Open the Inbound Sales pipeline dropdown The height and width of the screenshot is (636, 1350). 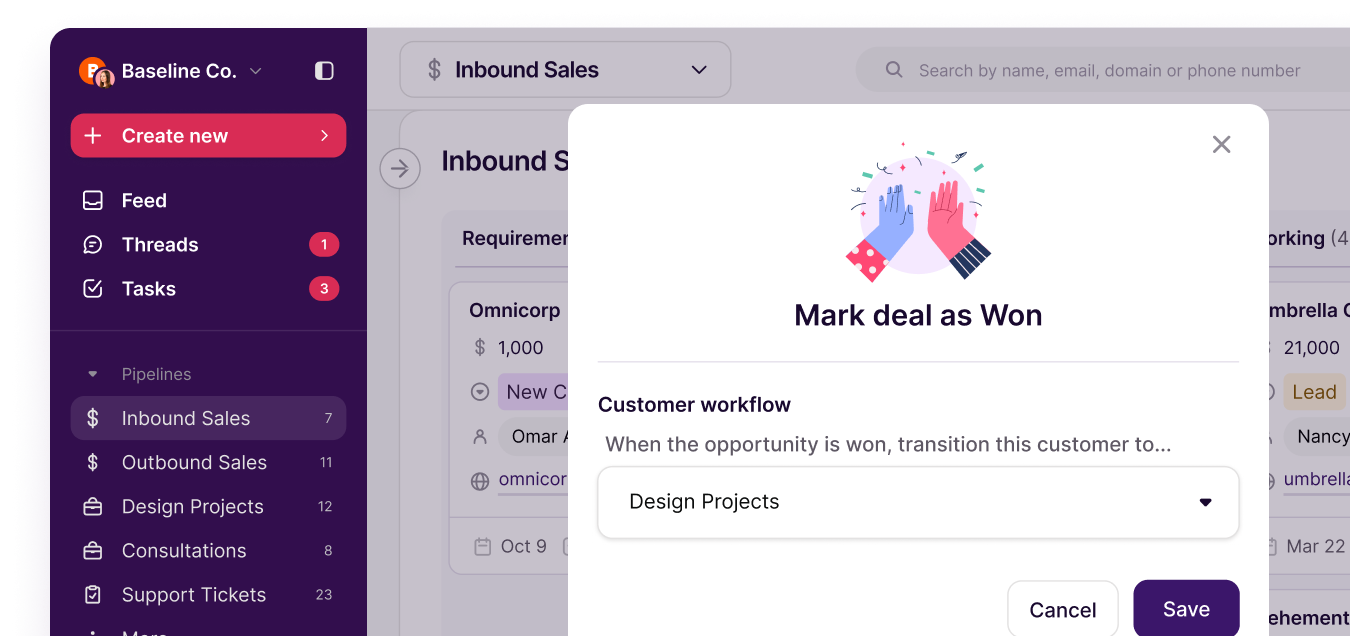pyautogui.click(x=565, y=70)
